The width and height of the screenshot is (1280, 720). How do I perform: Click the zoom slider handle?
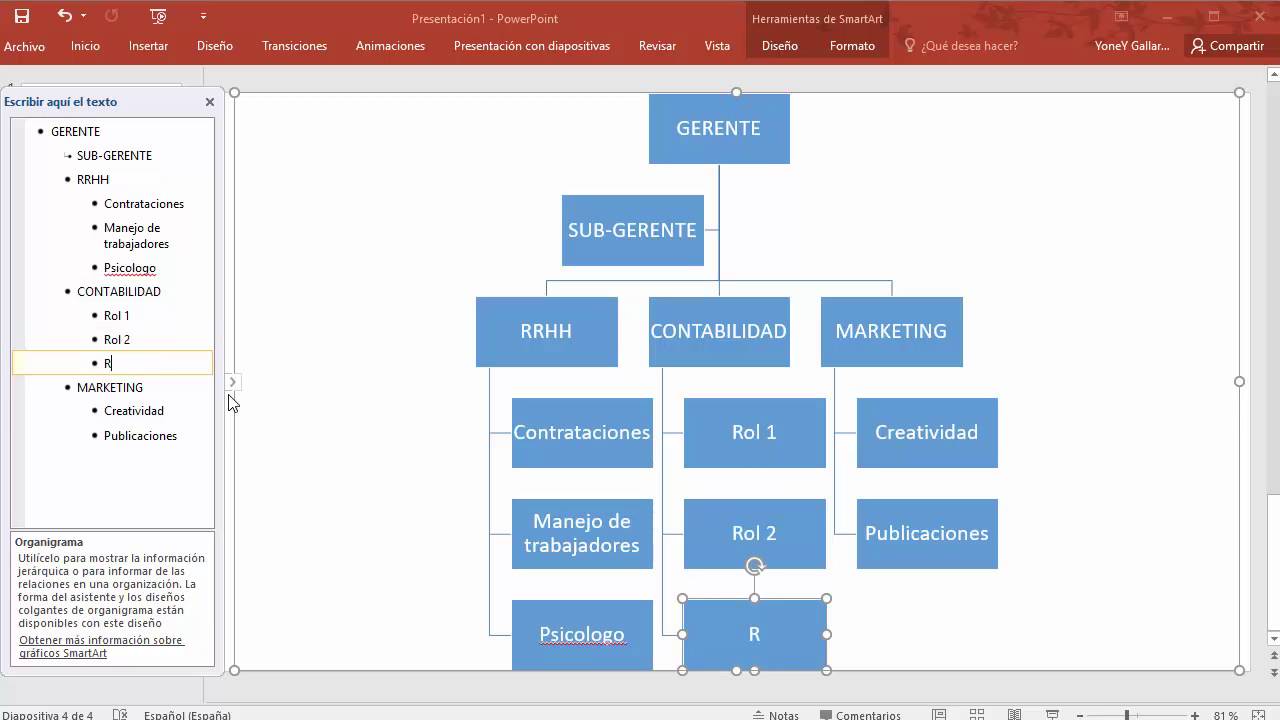coord(1127,715)
